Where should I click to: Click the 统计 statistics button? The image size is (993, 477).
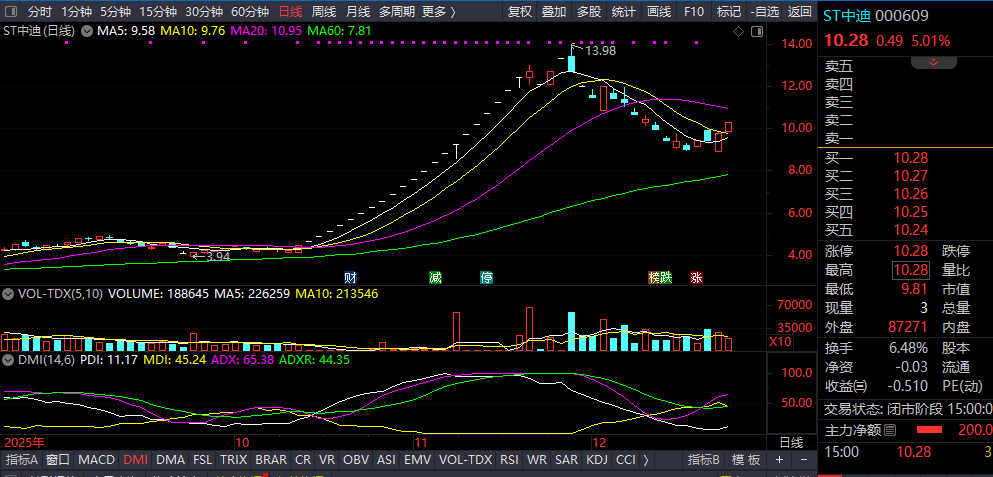tap(624, 11)
